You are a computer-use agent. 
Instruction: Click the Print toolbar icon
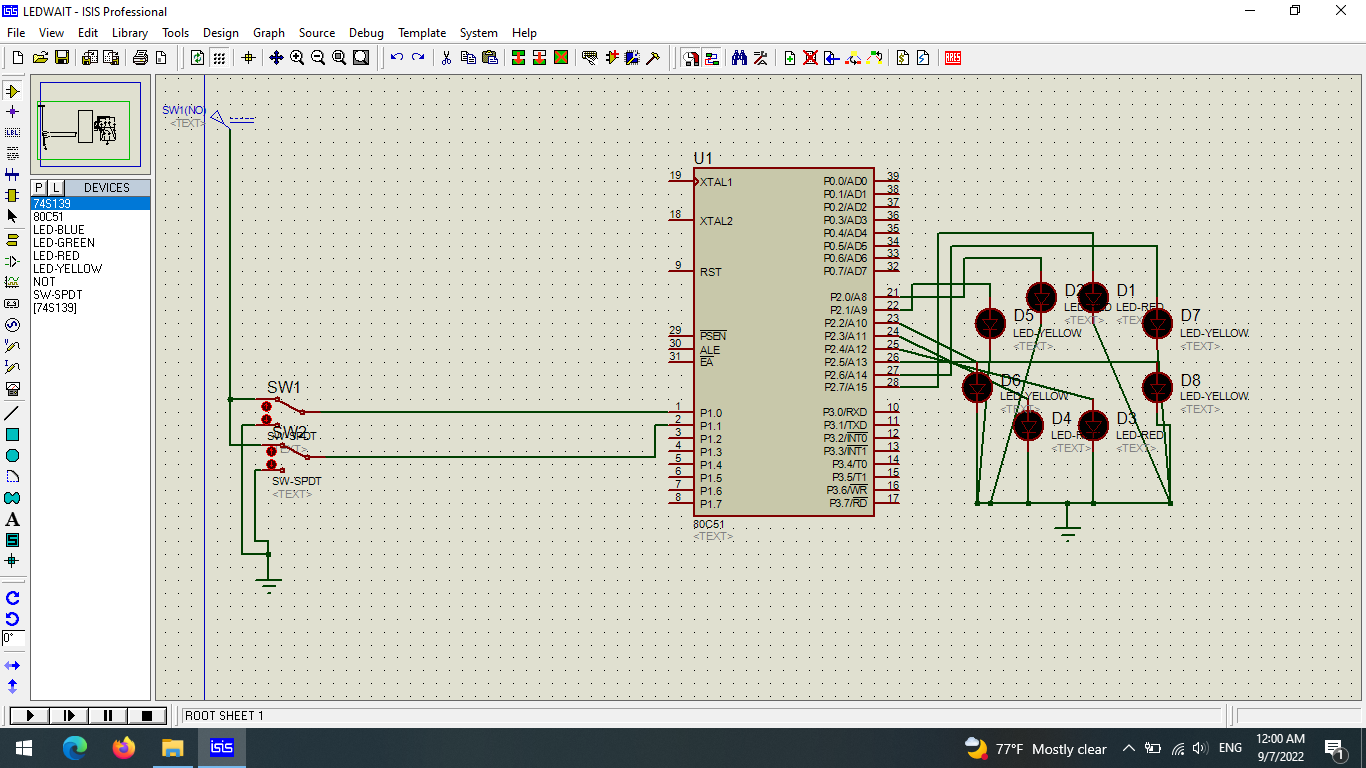(139, 57)
